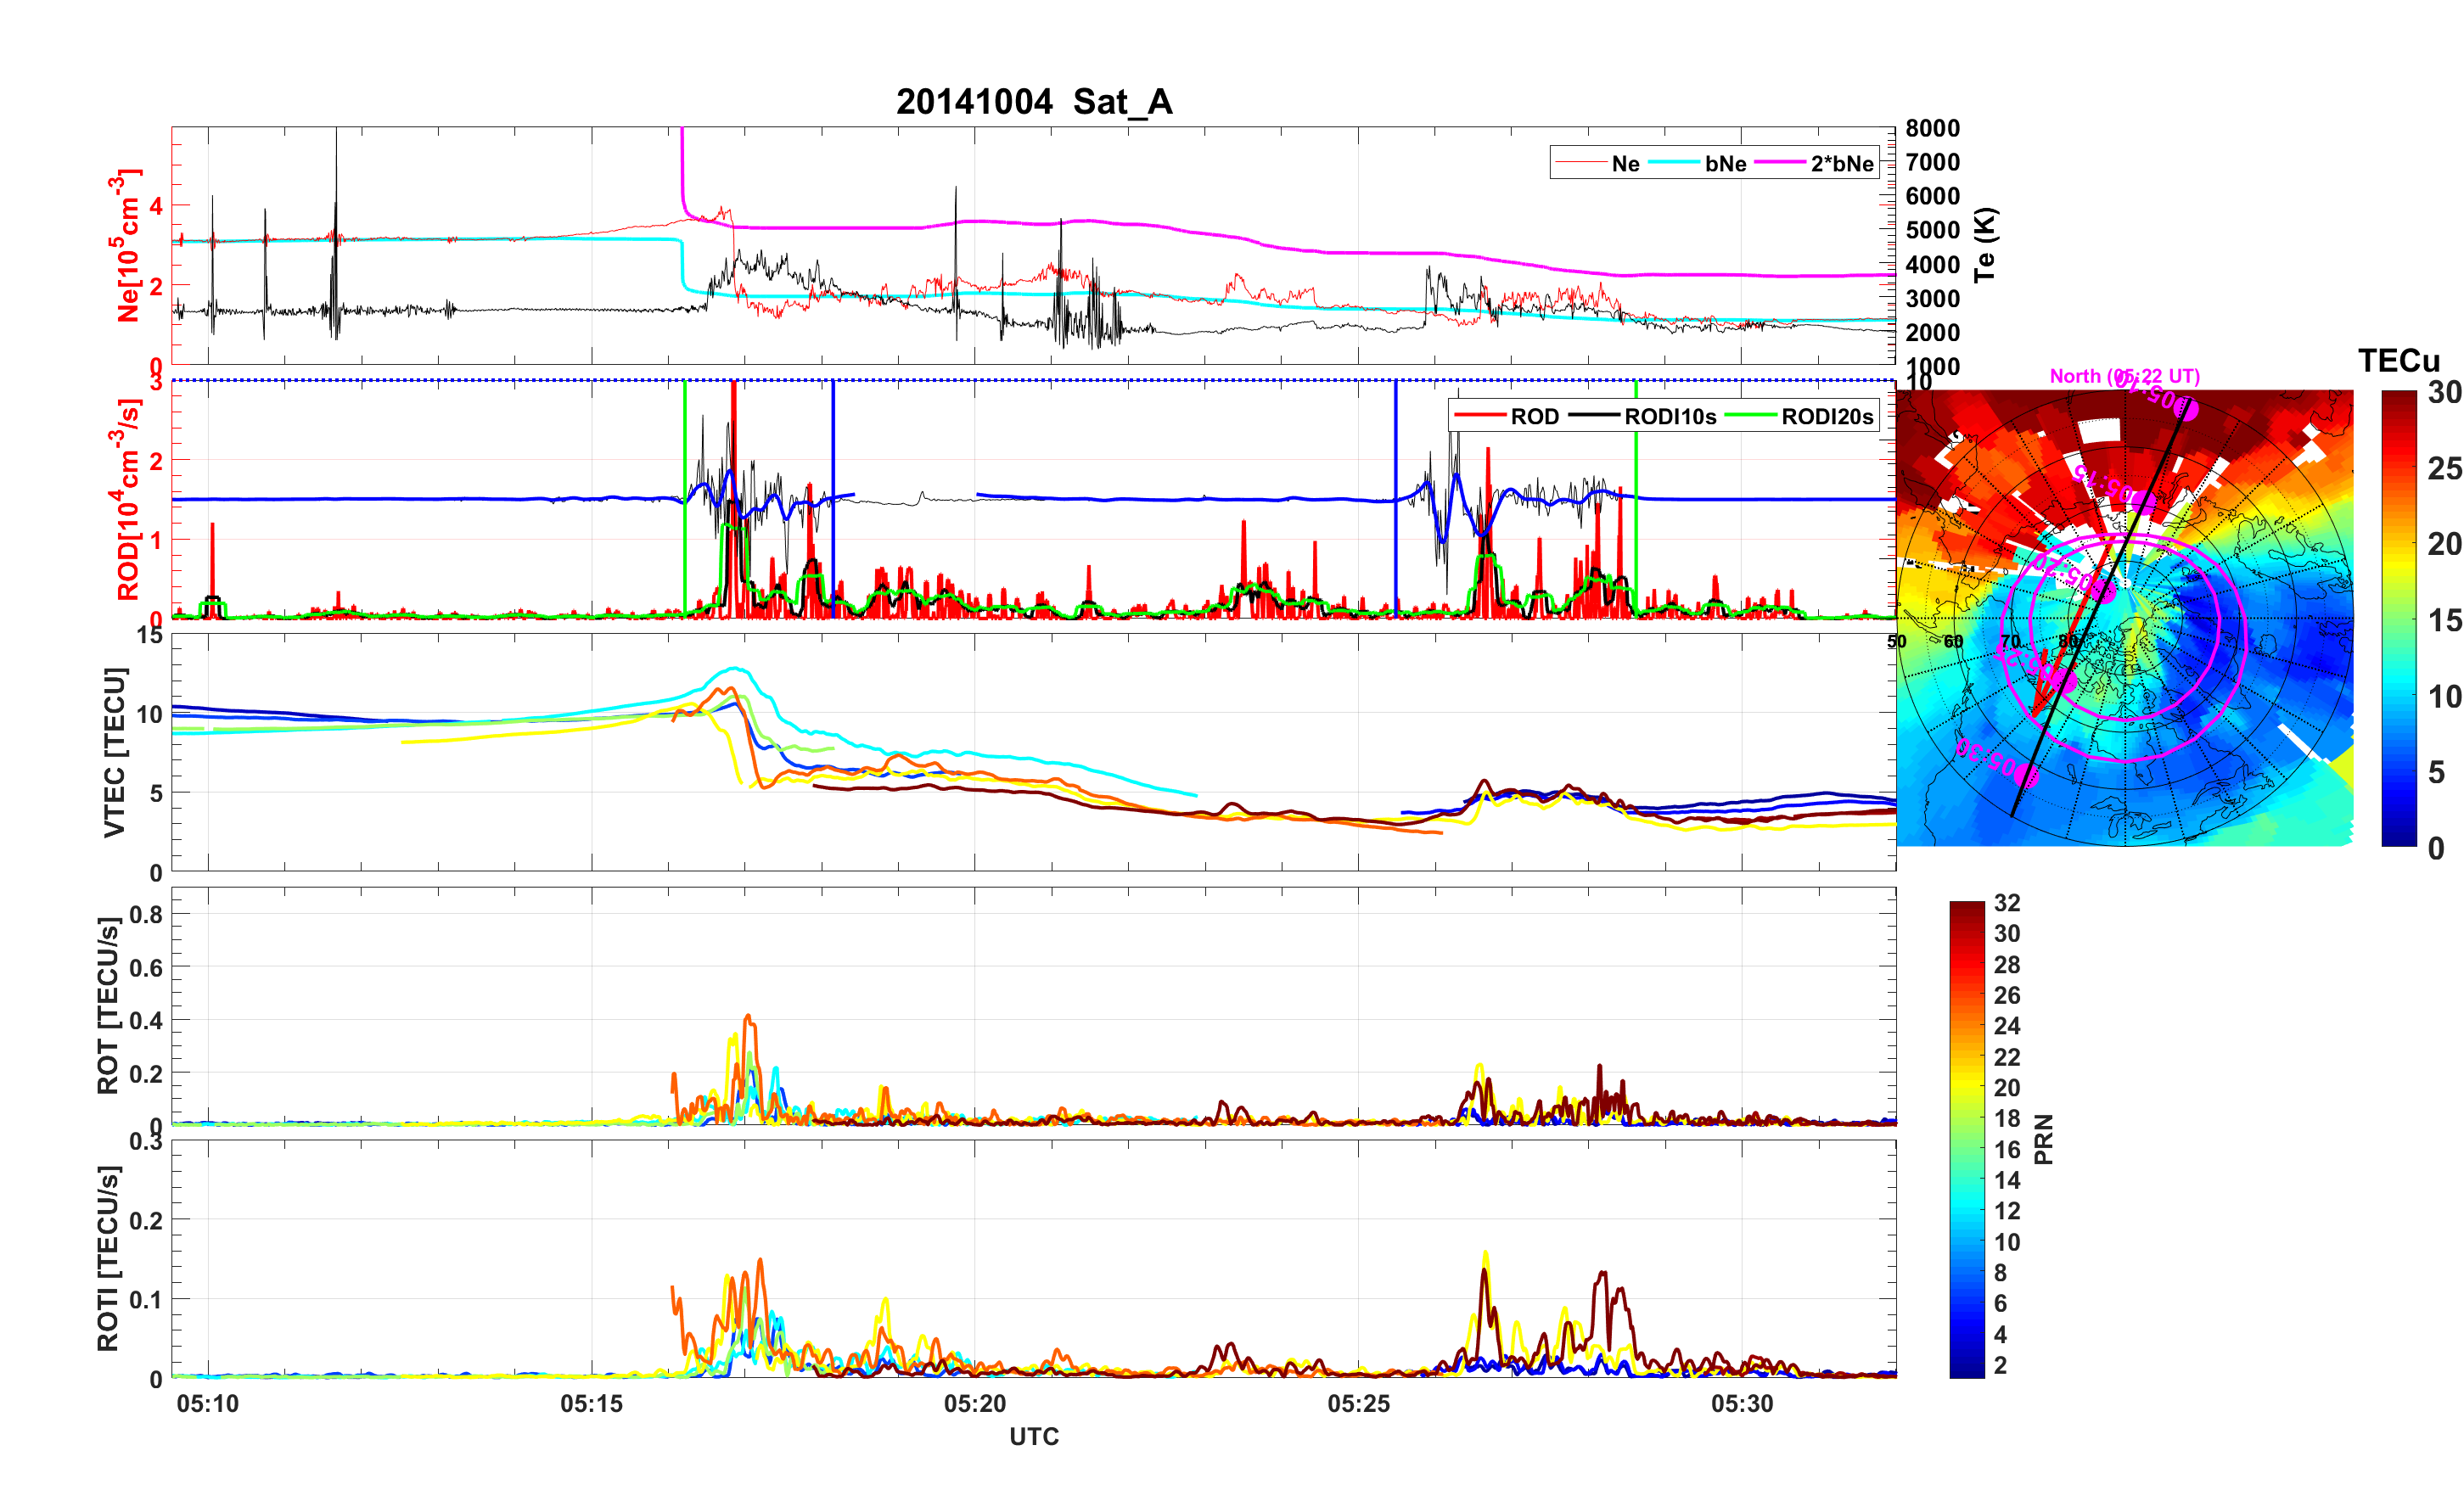Click the ROD legend entry
The width and height of the screenshot is (2464, 1490).
[x=1507, y=417]
